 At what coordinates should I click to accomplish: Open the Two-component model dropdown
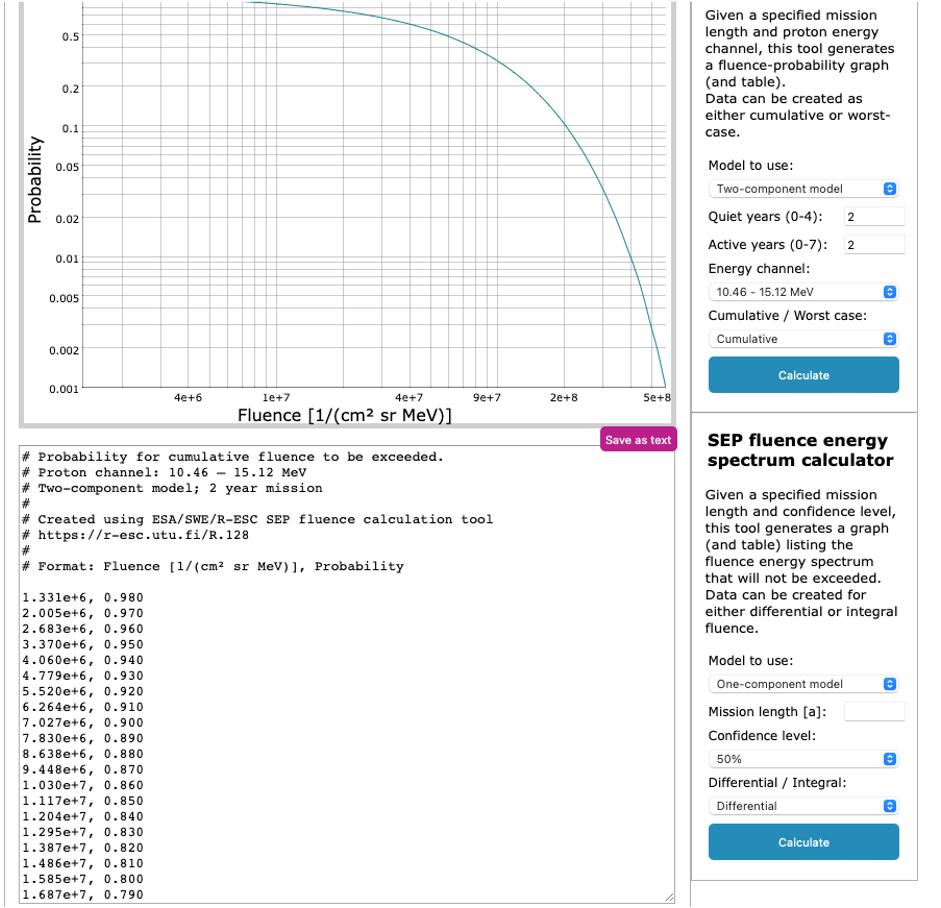[803, 189]
